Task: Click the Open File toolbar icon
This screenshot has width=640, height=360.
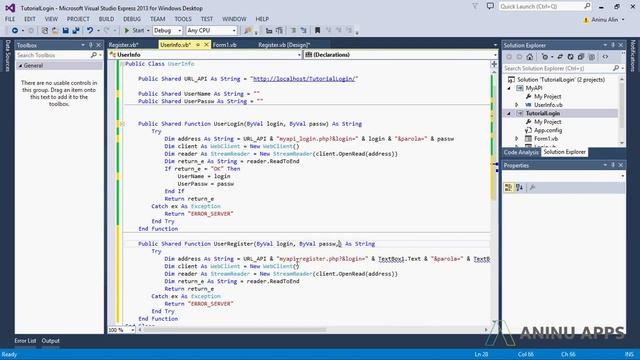Action: (x=55, y=31)
